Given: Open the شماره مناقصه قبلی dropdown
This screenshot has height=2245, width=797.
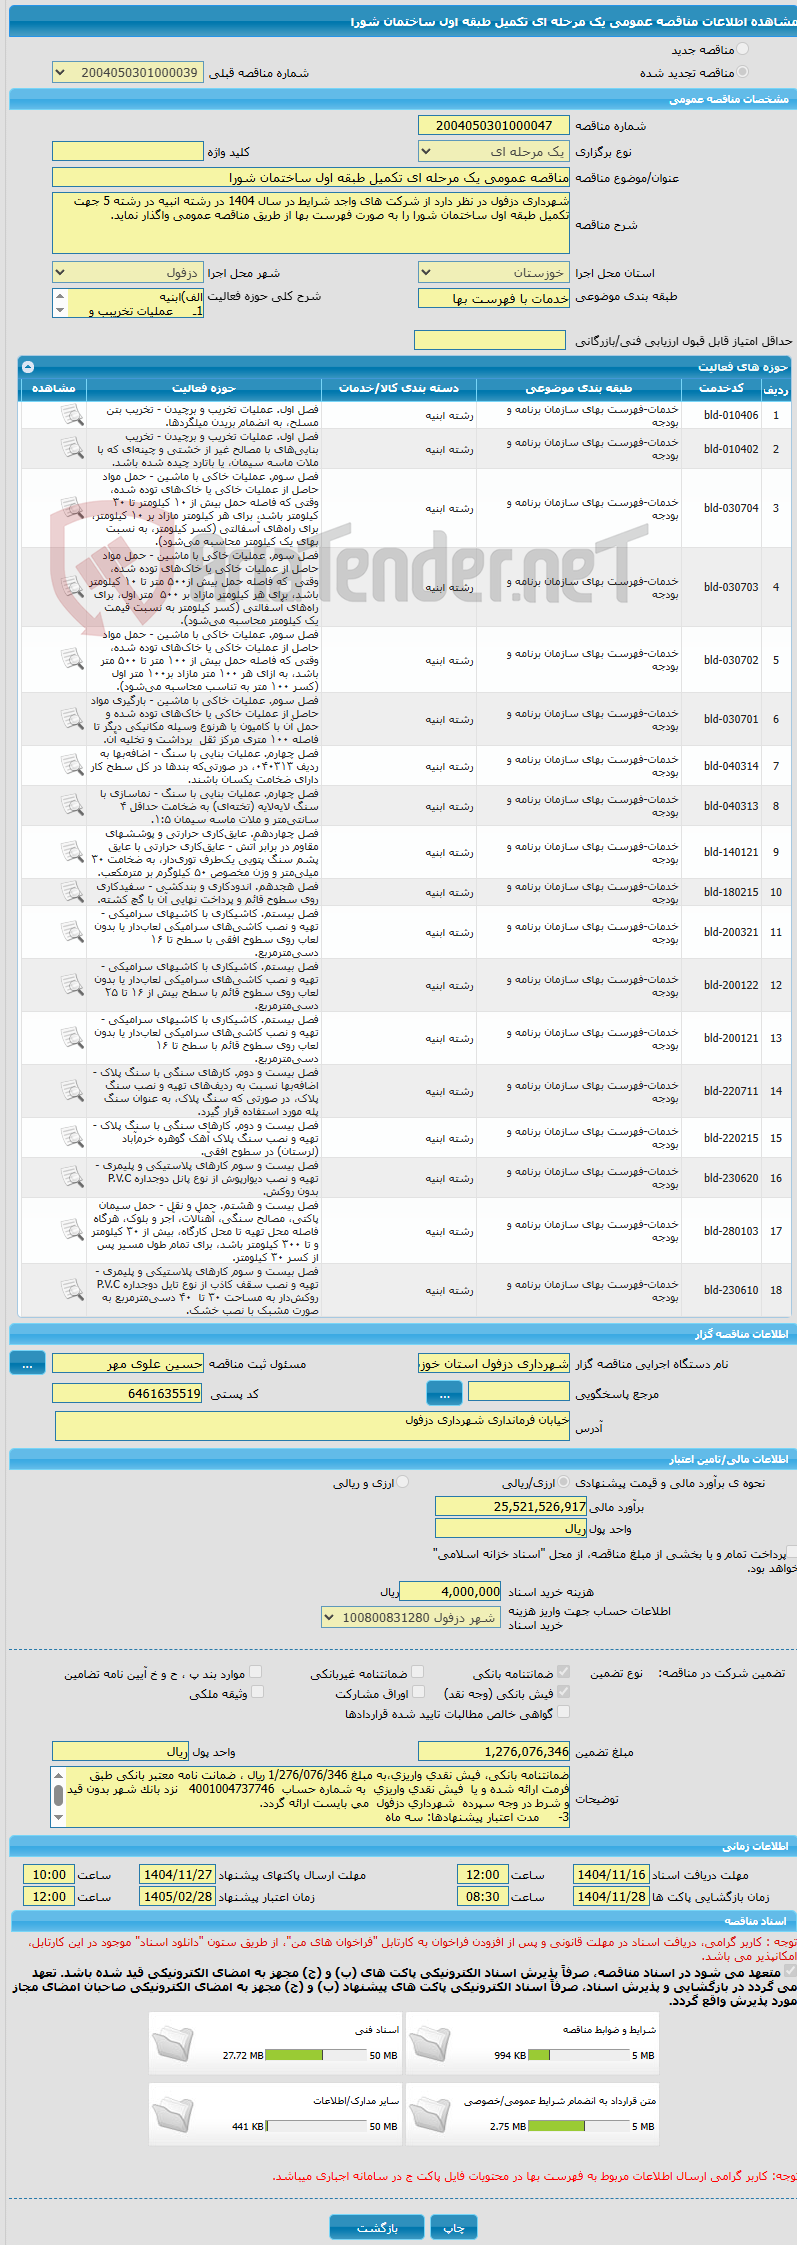Looking at the screenshot, I should coord(128,73).
